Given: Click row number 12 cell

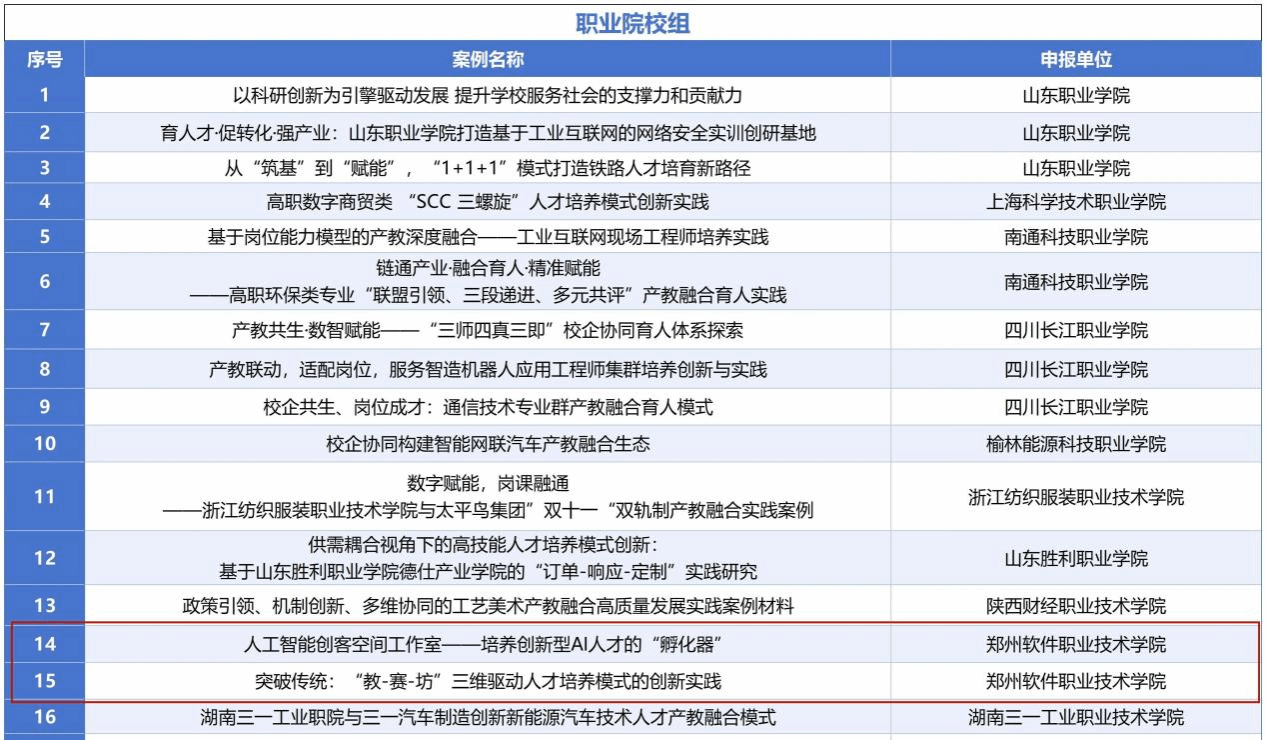Looking at the screenshot, I should click(44, 558).
